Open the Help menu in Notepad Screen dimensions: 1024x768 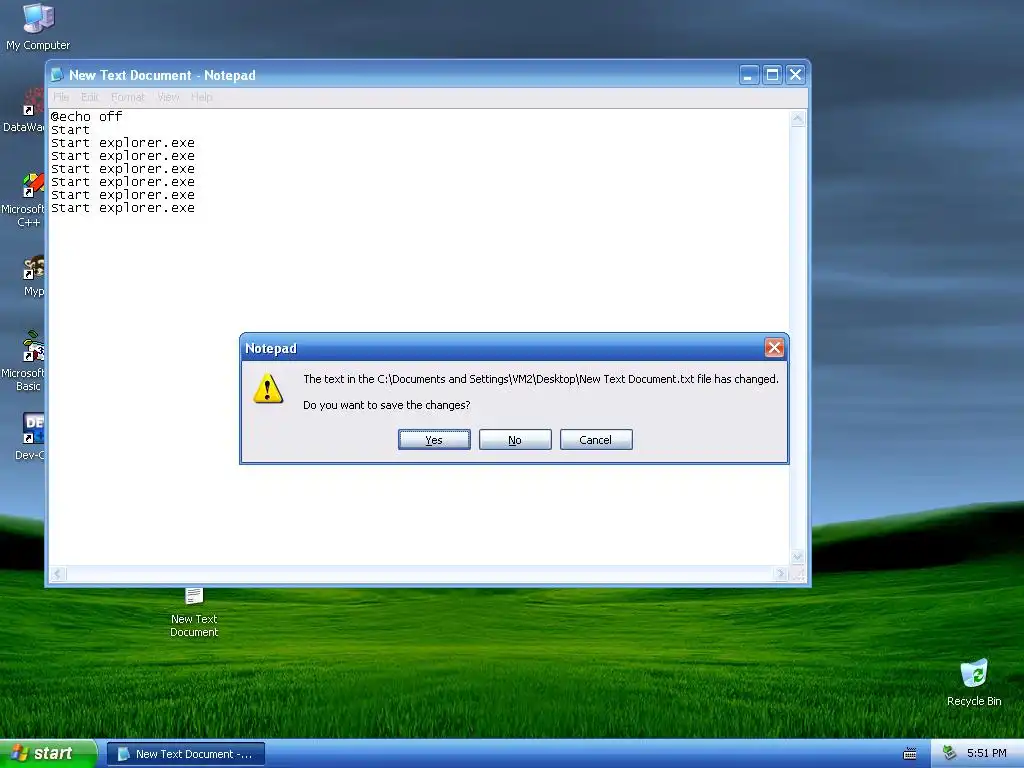[x=202, y=97]
